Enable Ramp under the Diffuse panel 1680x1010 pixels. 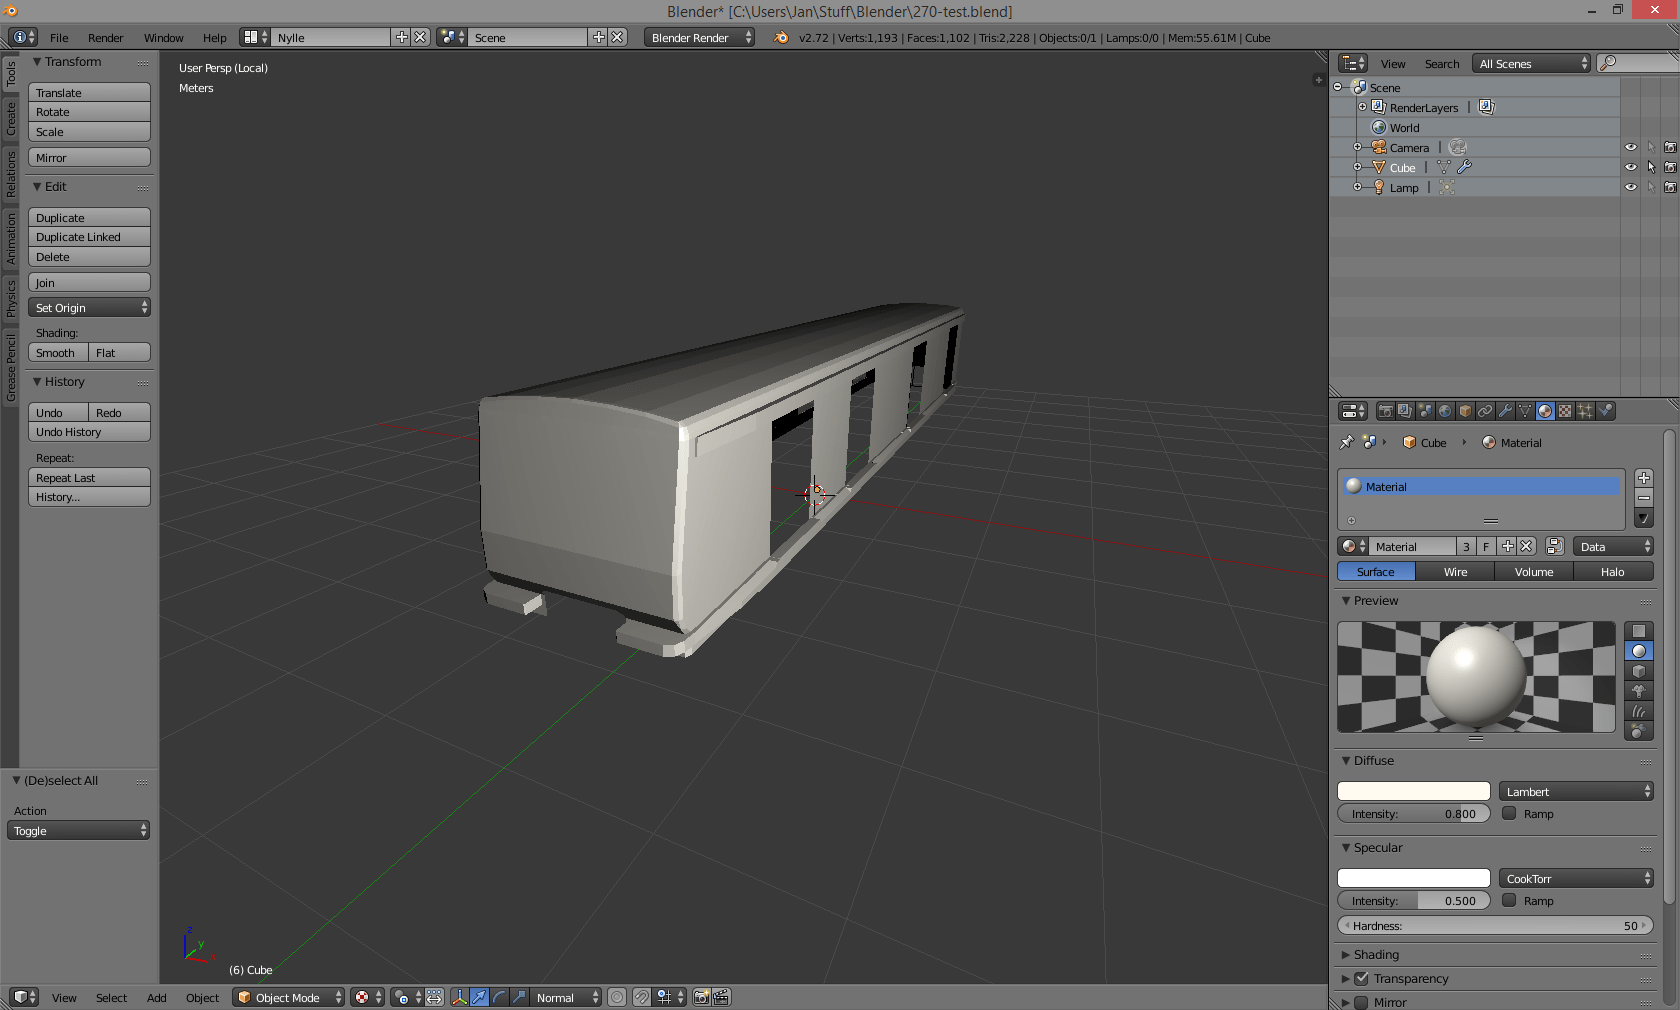[1509, 813]
